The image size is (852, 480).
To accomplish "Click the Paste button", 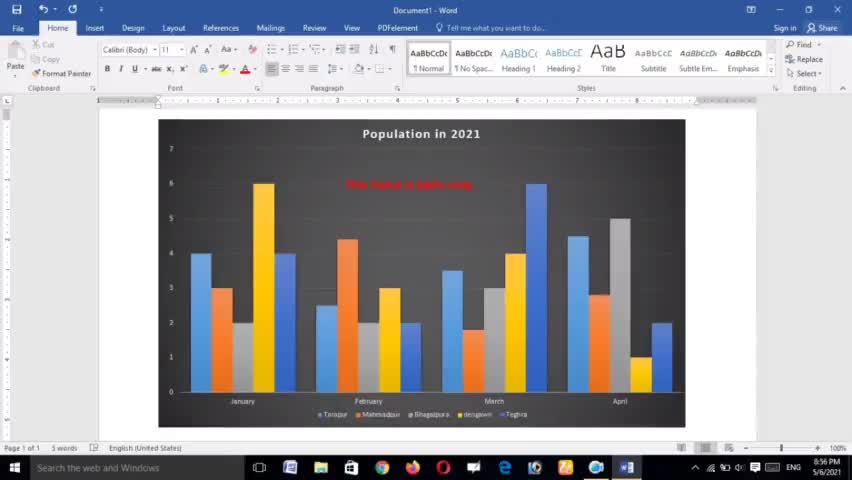I will (15, 59).
